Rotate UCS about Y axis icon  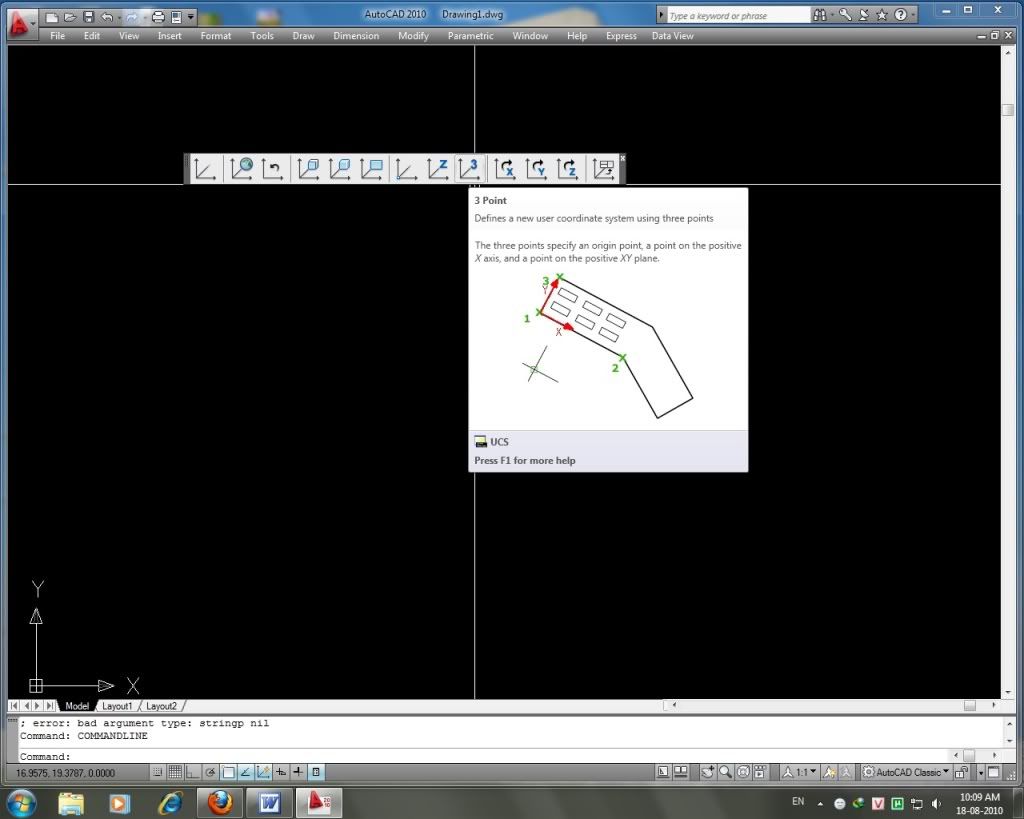[x=536, y=169]
